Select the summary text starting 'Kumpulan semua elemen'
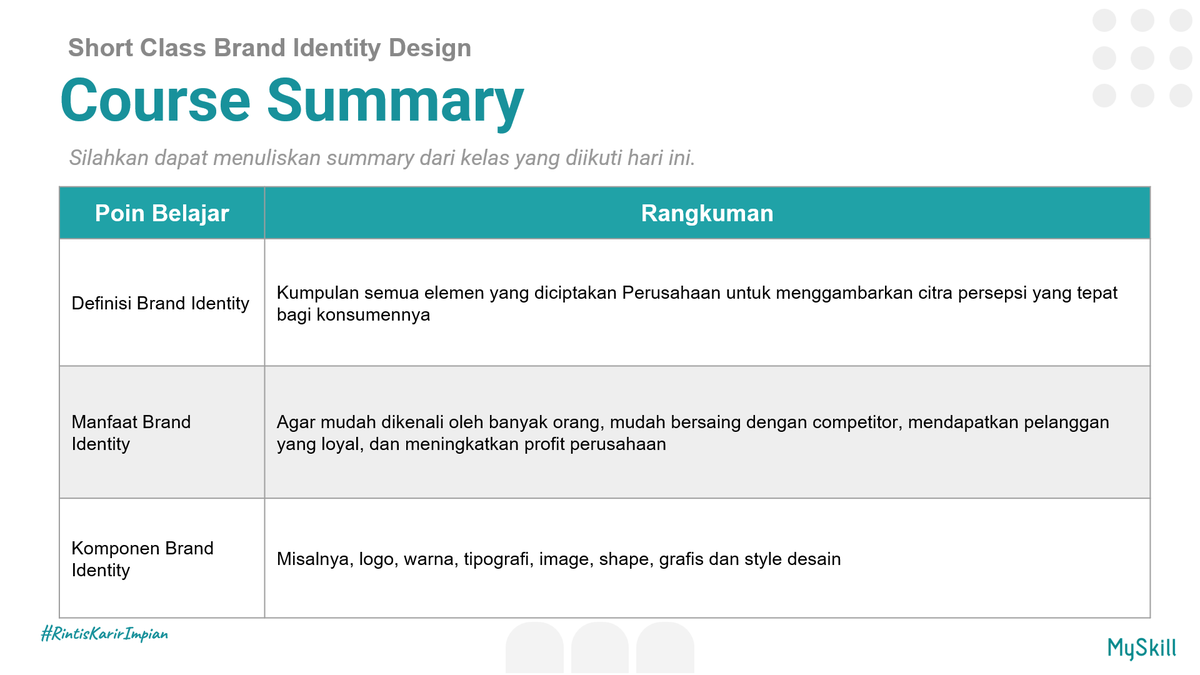 (x=697, y=303)
